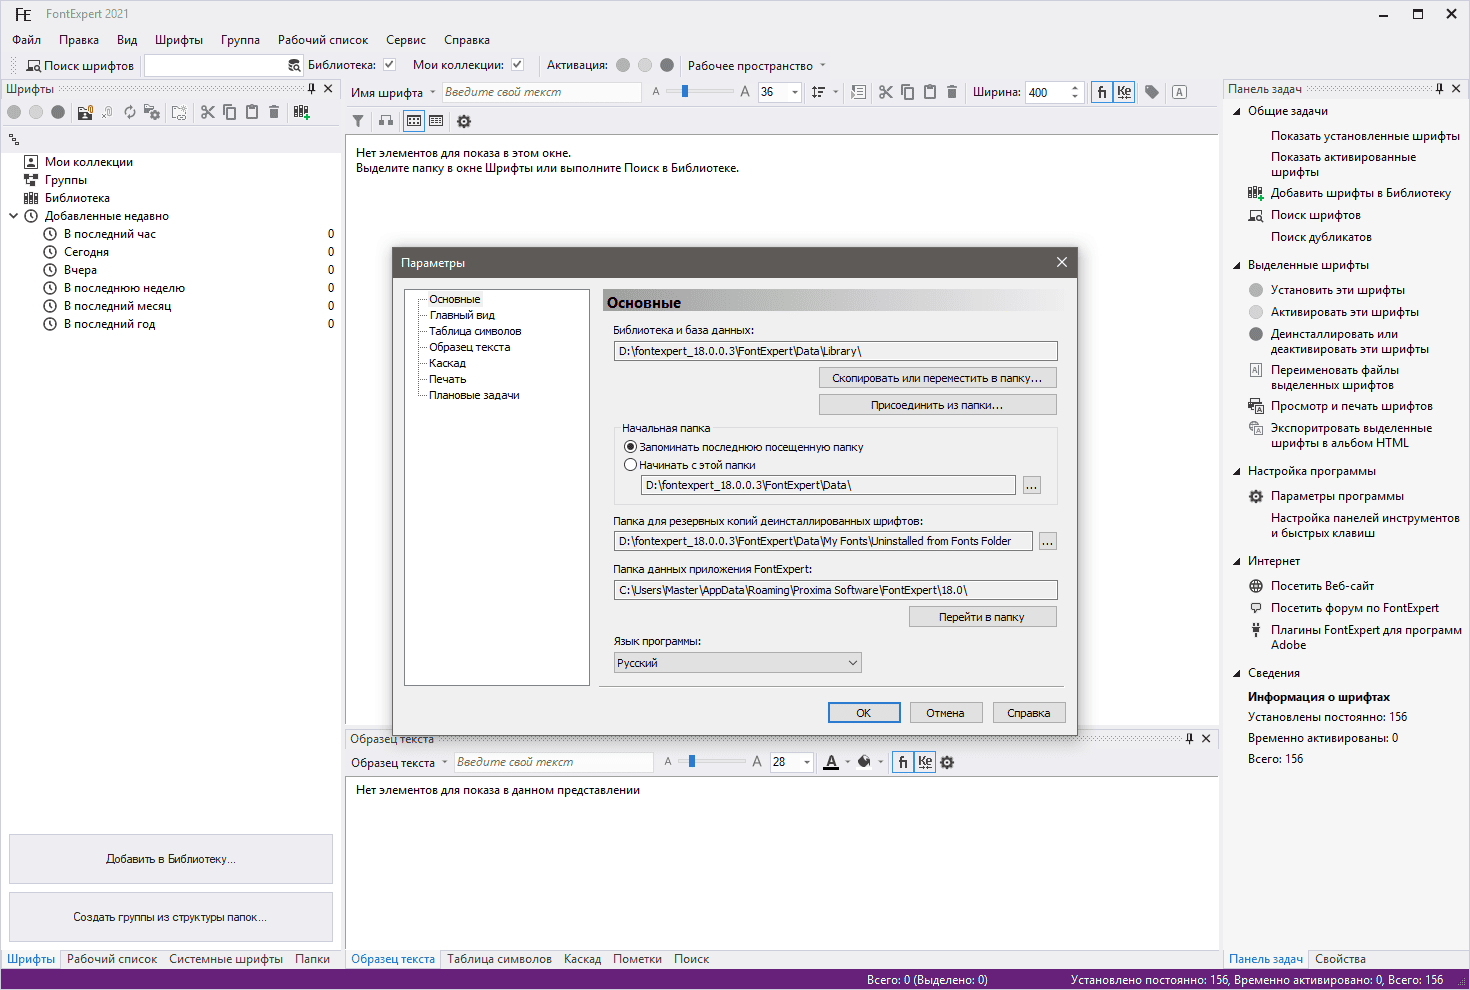Click 'Перейти в папку' button
This screenshot has height=990, width=1470.
982,617
